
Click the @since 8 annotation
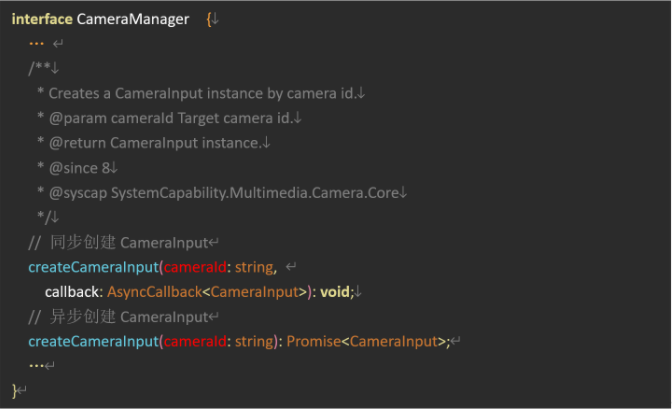pyautogui.click(x=80, y=168)
